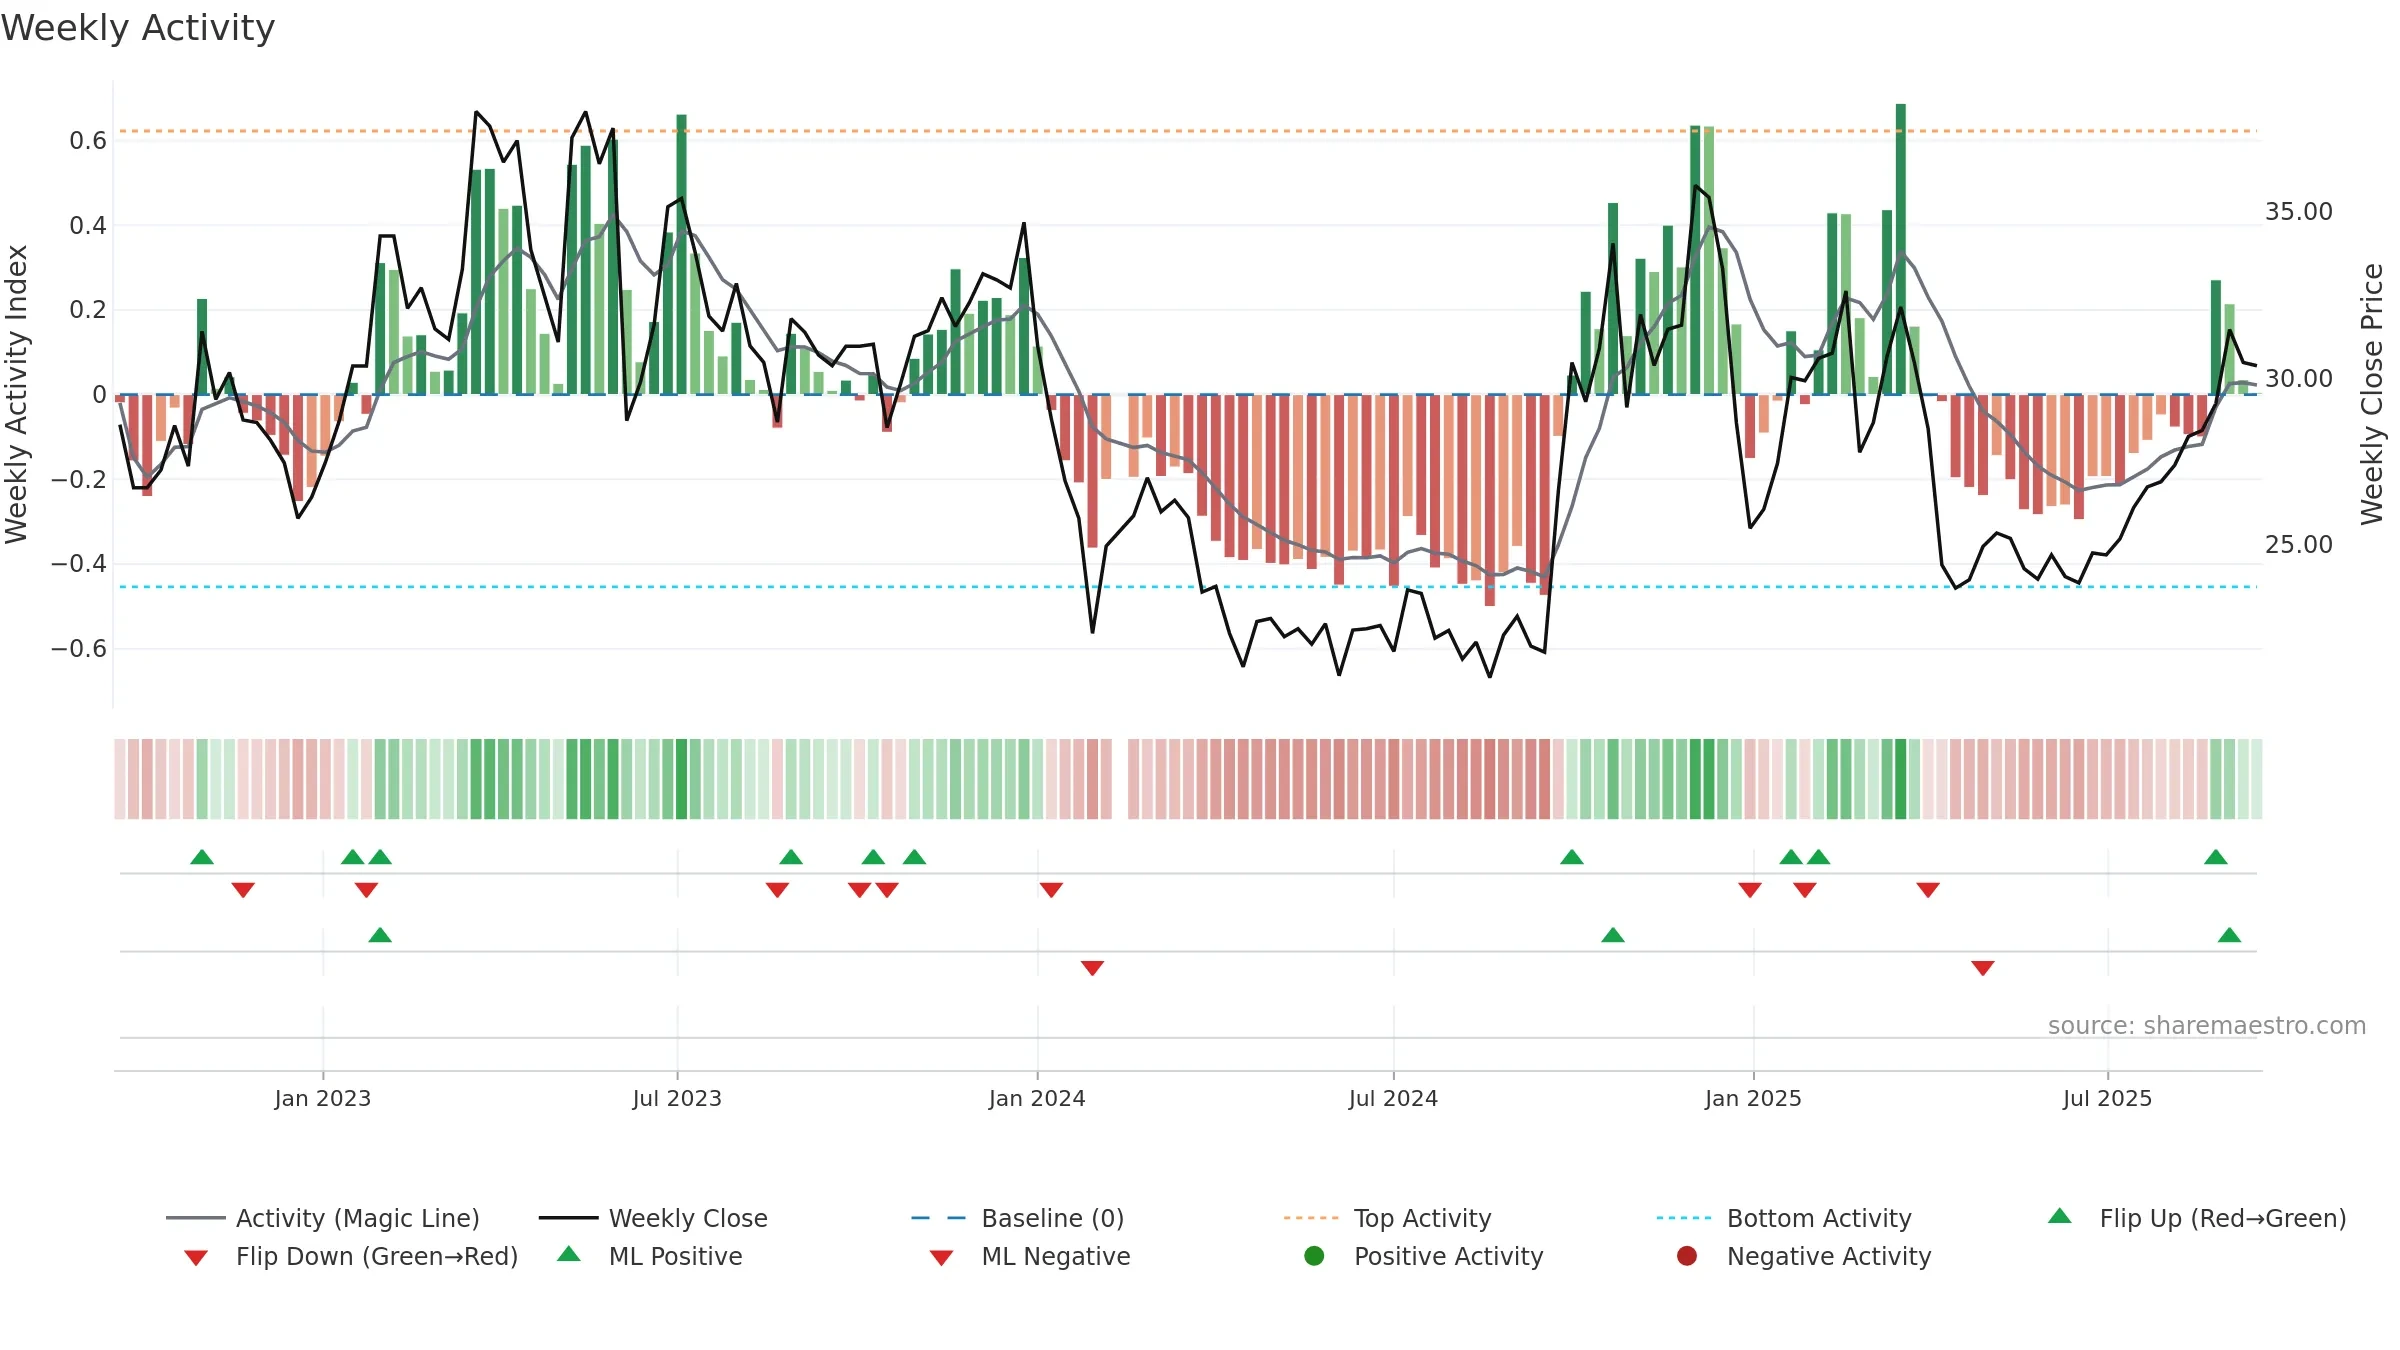This screenshot has width=2400, height=1350.
Task: Toggle the Flip Down (Green→Red) legend entry
Action: [x=351, y=1256]
